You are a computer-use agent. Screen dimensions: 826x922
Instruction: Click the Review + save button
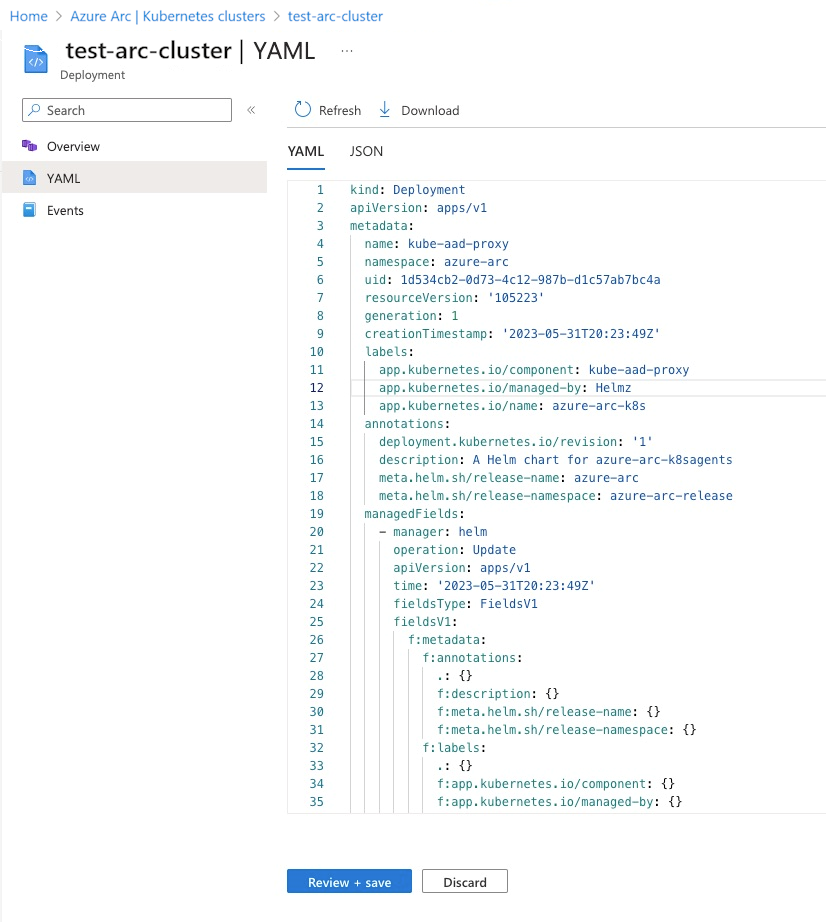point(348,881)
